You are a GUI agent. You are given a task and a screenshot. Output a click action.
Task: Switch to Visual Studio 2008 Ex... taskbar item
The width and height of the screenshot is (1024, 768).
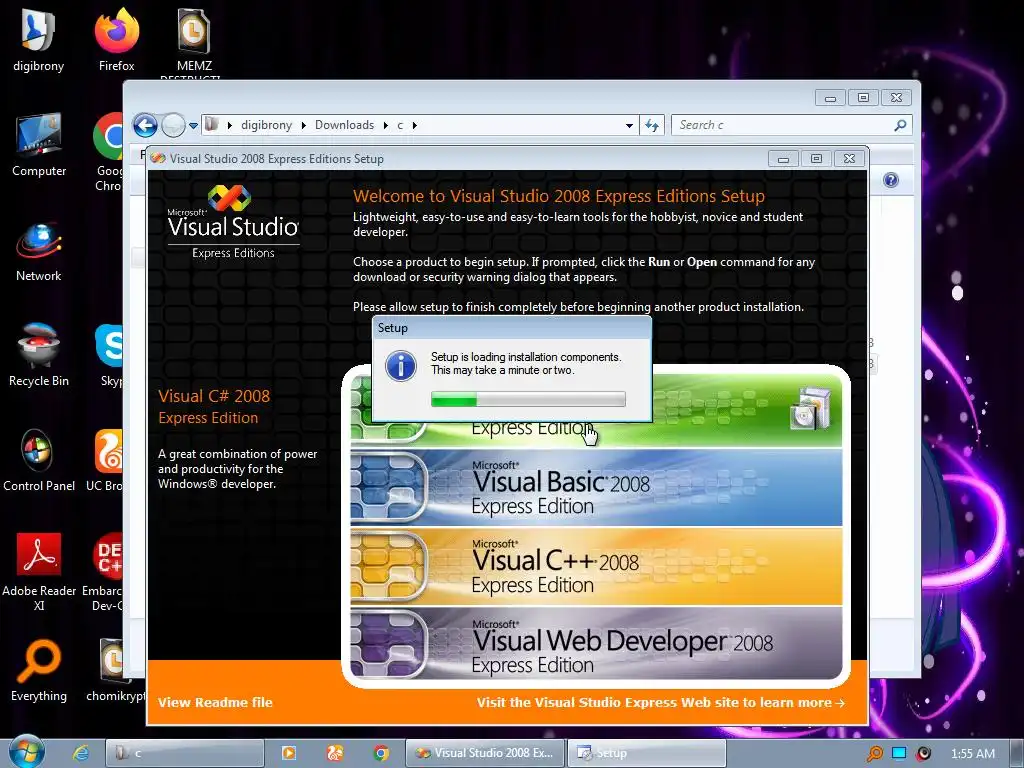485,753
